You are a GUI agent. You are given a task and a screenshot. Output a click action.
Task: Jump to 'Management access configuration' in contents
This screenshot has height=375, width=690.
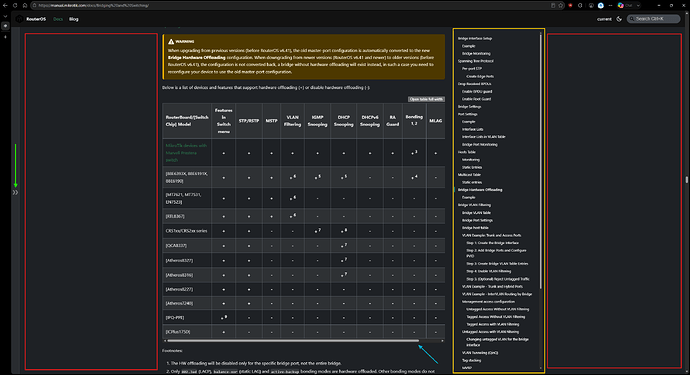(488, 301)
